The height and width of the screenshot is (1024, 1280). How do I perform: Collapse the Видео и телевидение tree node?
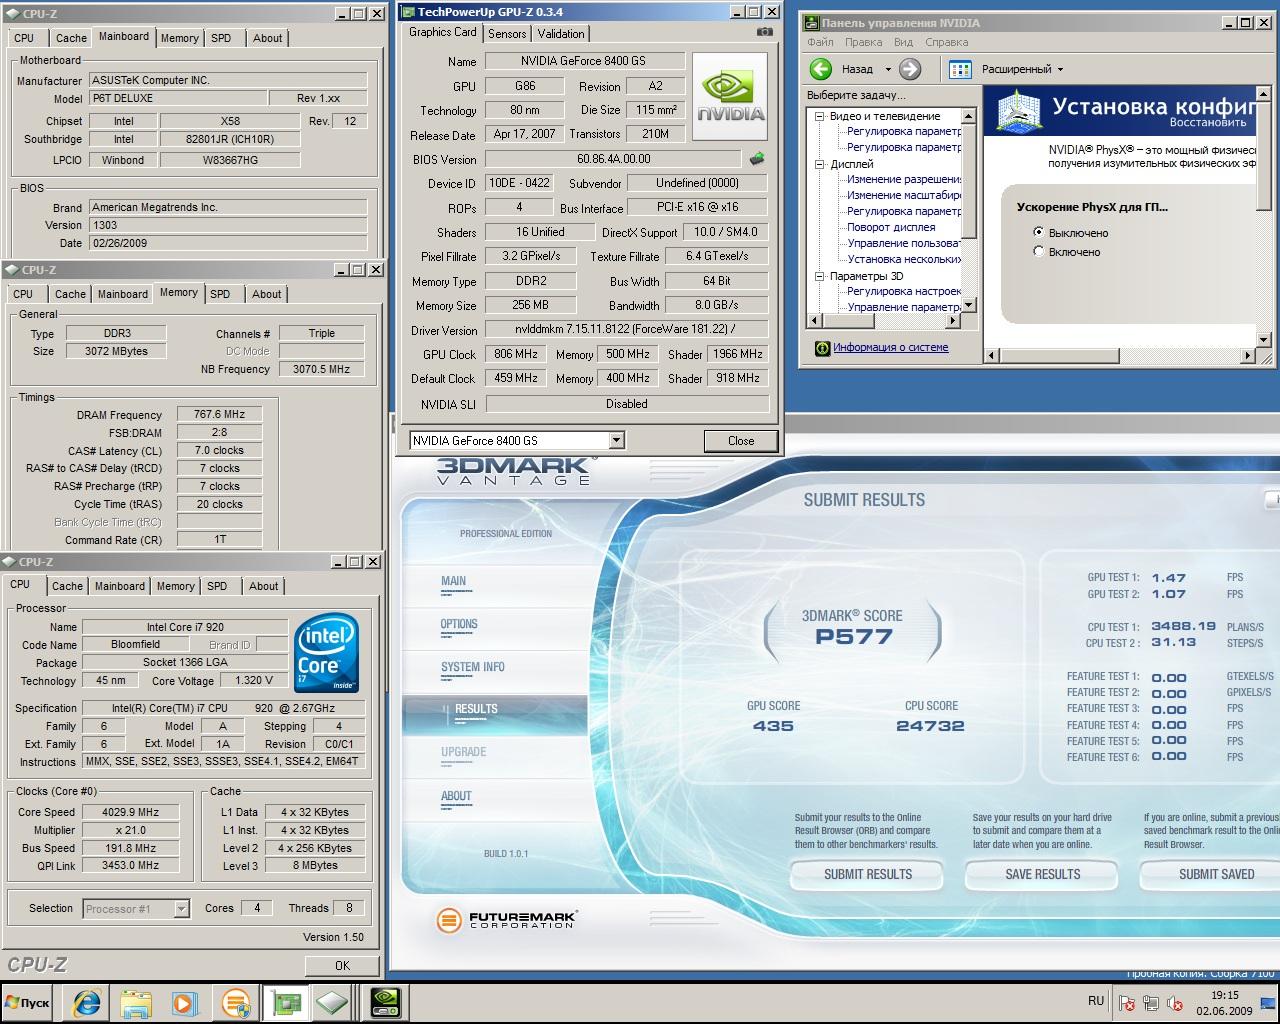click(819, 116)
